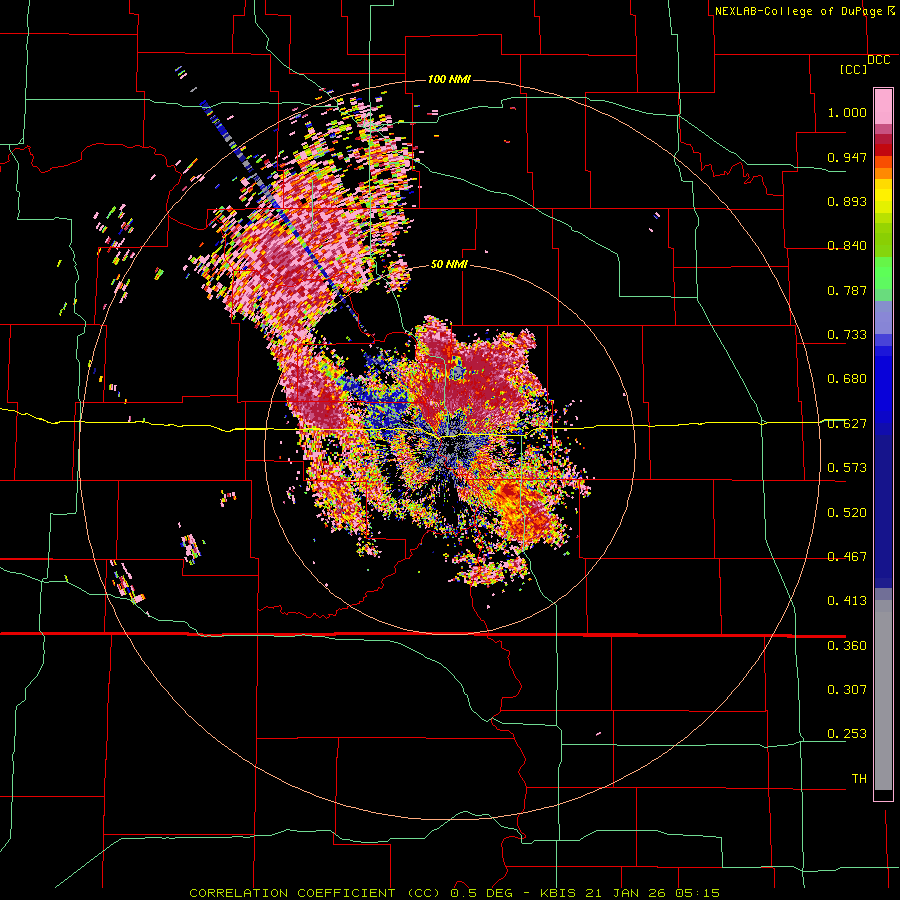Select the 0.733 scale value
Viewport: 900px width, 900px height.
847,334
